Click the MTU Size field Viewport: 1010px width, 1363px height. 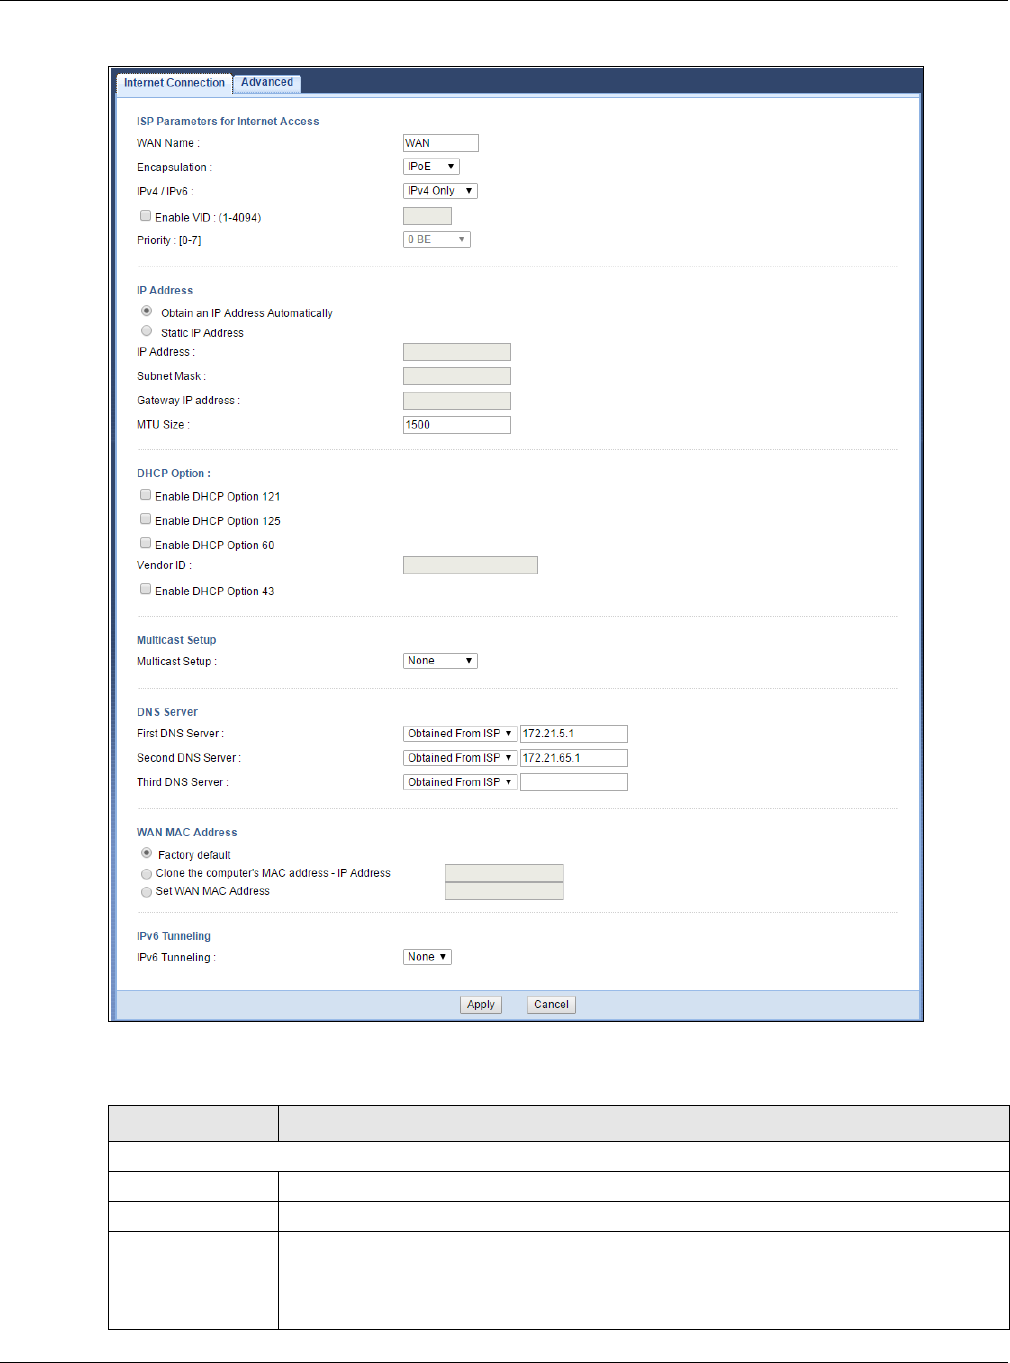[x=456, y=425]
